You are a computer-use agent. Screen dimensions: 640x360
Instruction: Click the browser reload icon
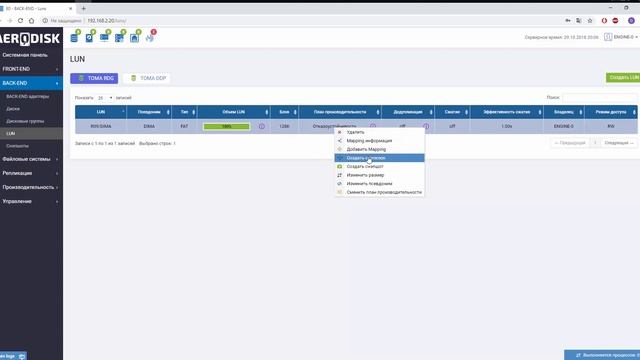click(x=20, y=20)
